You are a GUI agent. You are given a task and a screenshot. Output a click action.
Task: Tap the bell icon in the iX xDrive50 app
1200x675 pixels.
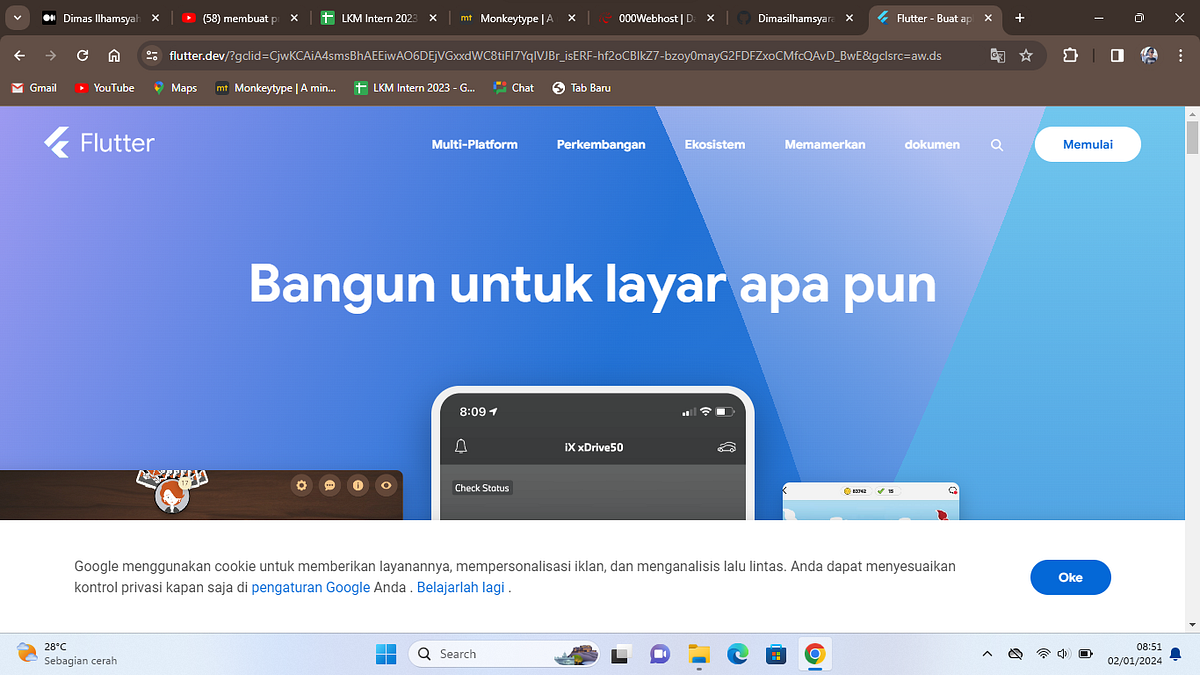459,447
